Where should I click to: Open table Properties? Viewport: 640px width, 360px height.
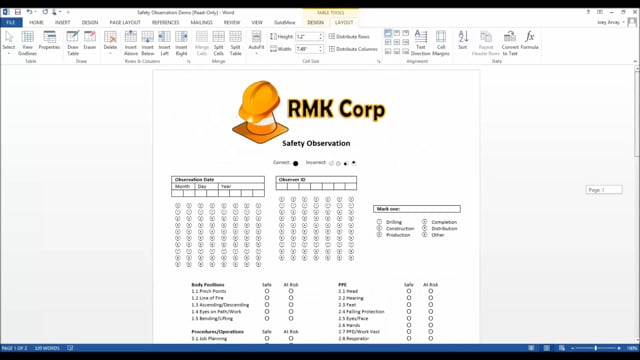49,40
